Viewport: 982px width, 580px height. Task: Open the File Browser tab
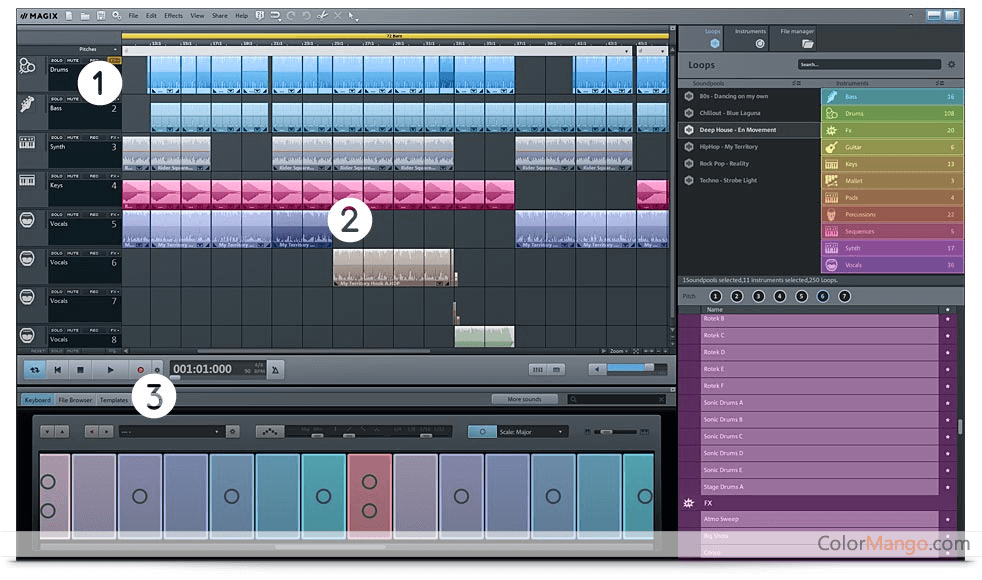tap(75, 400)
